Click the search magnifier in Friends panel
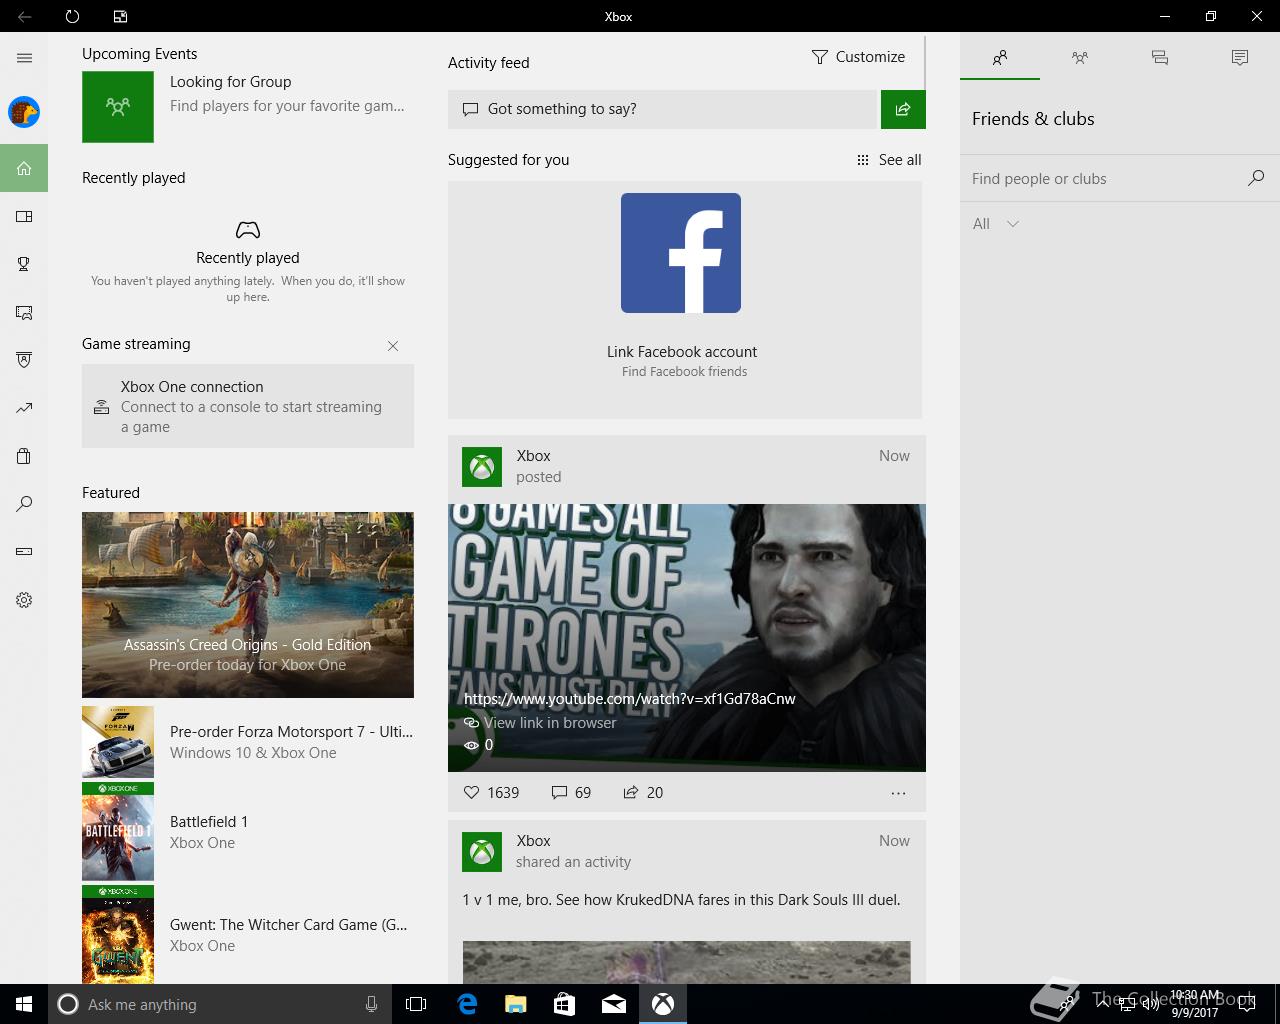1280x1024 pixels. click(x=1256, y=178)
